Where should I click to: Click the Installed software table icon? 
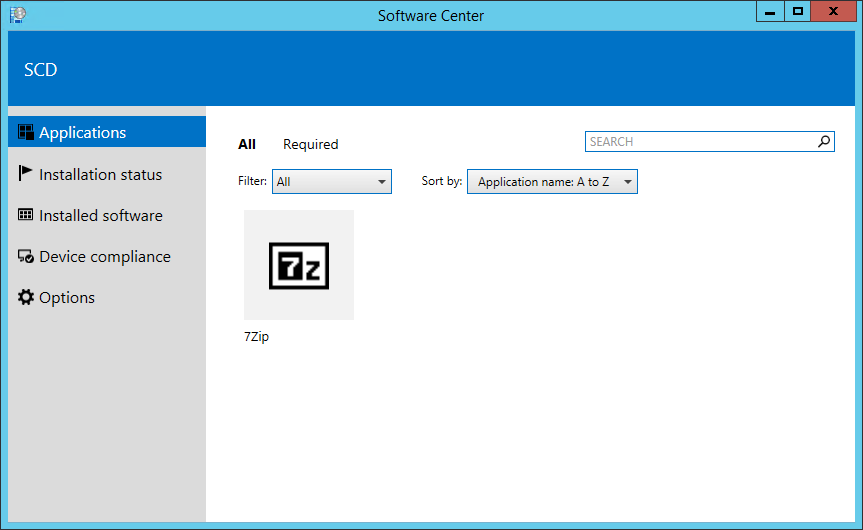click(25, 215)
